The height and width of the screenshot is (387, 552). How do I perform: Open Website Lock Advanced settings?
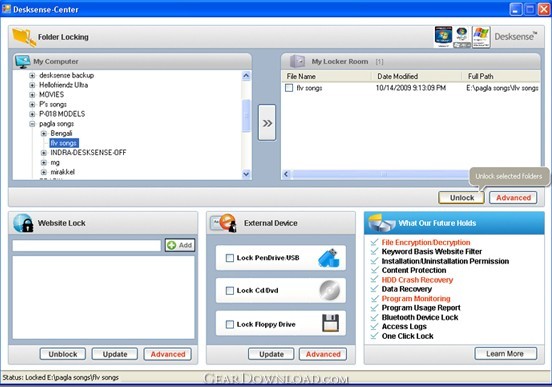[168, 354]
